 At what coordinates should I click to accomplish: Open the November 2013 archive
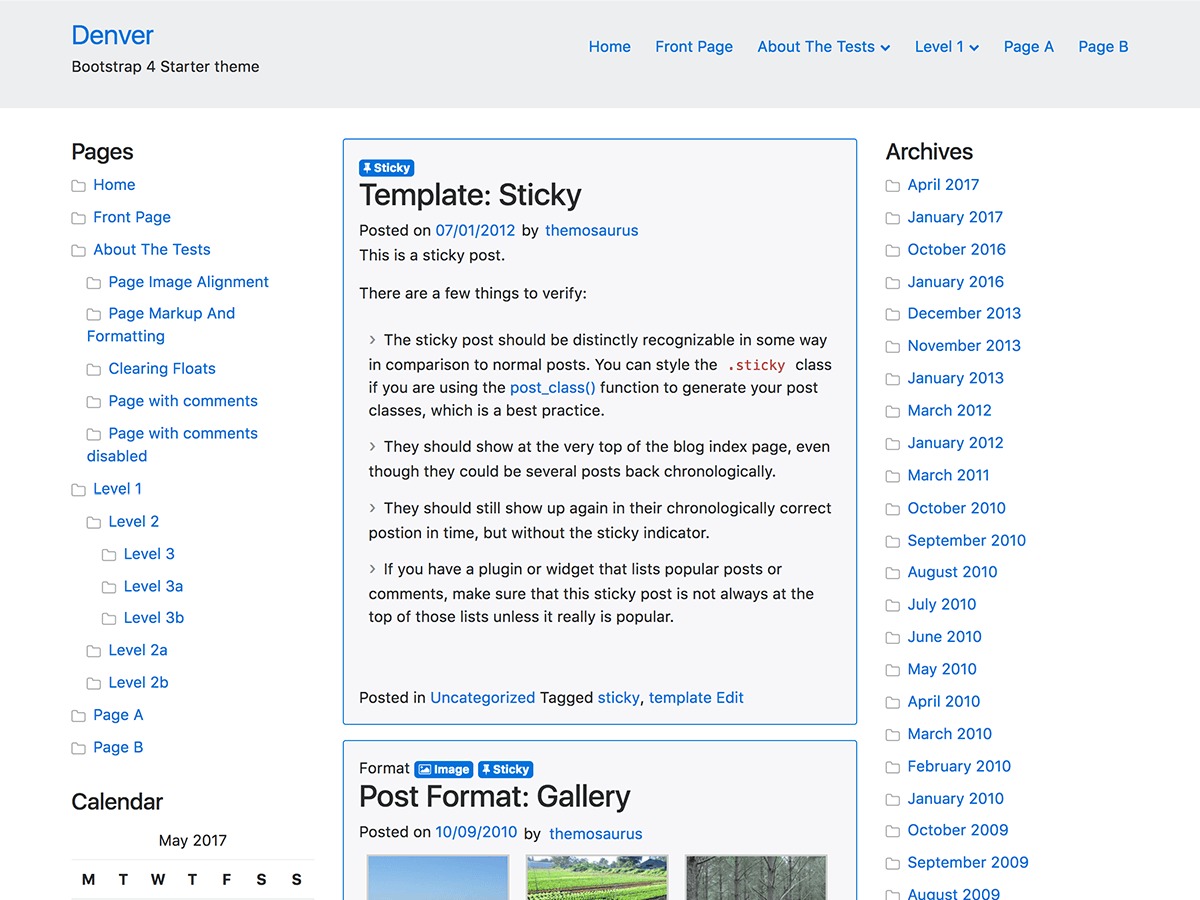pos(964,346)
